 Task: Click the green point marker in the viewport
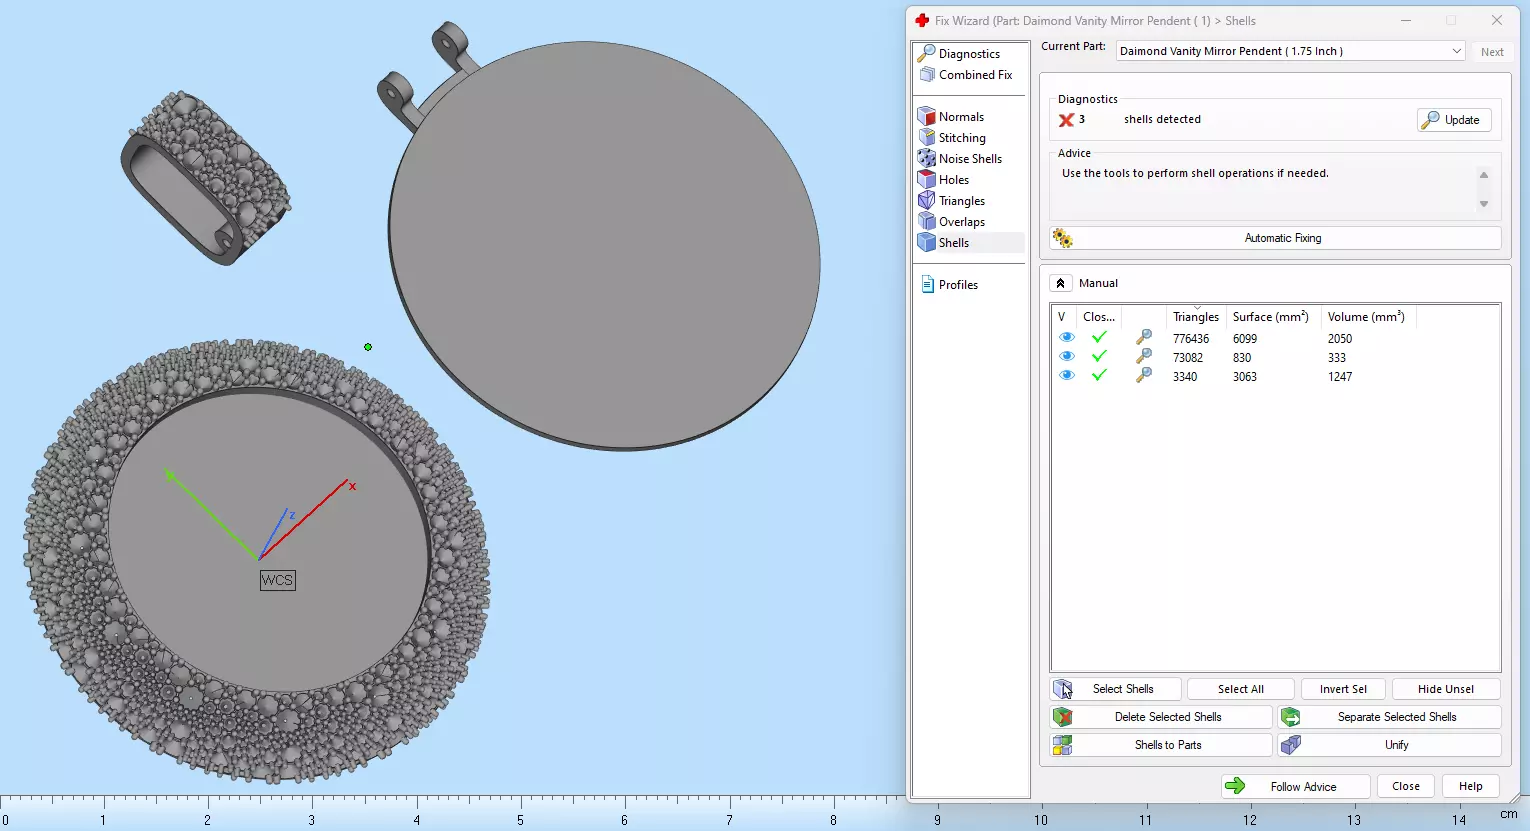[368, 347]
